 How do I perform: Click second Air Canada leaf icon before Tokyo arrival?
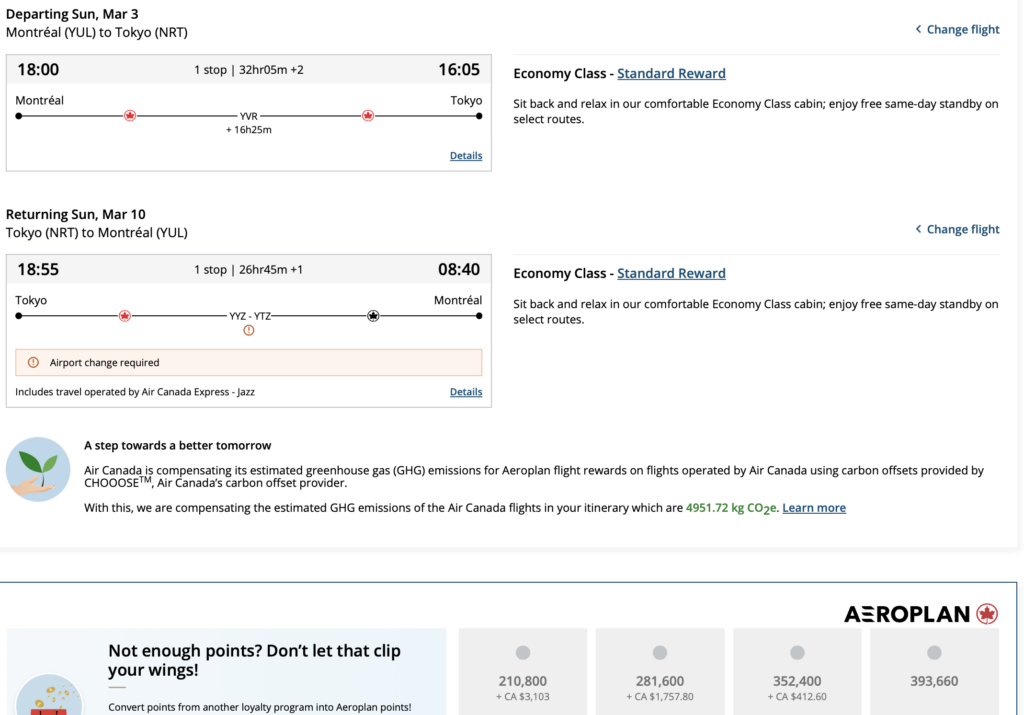368,116
